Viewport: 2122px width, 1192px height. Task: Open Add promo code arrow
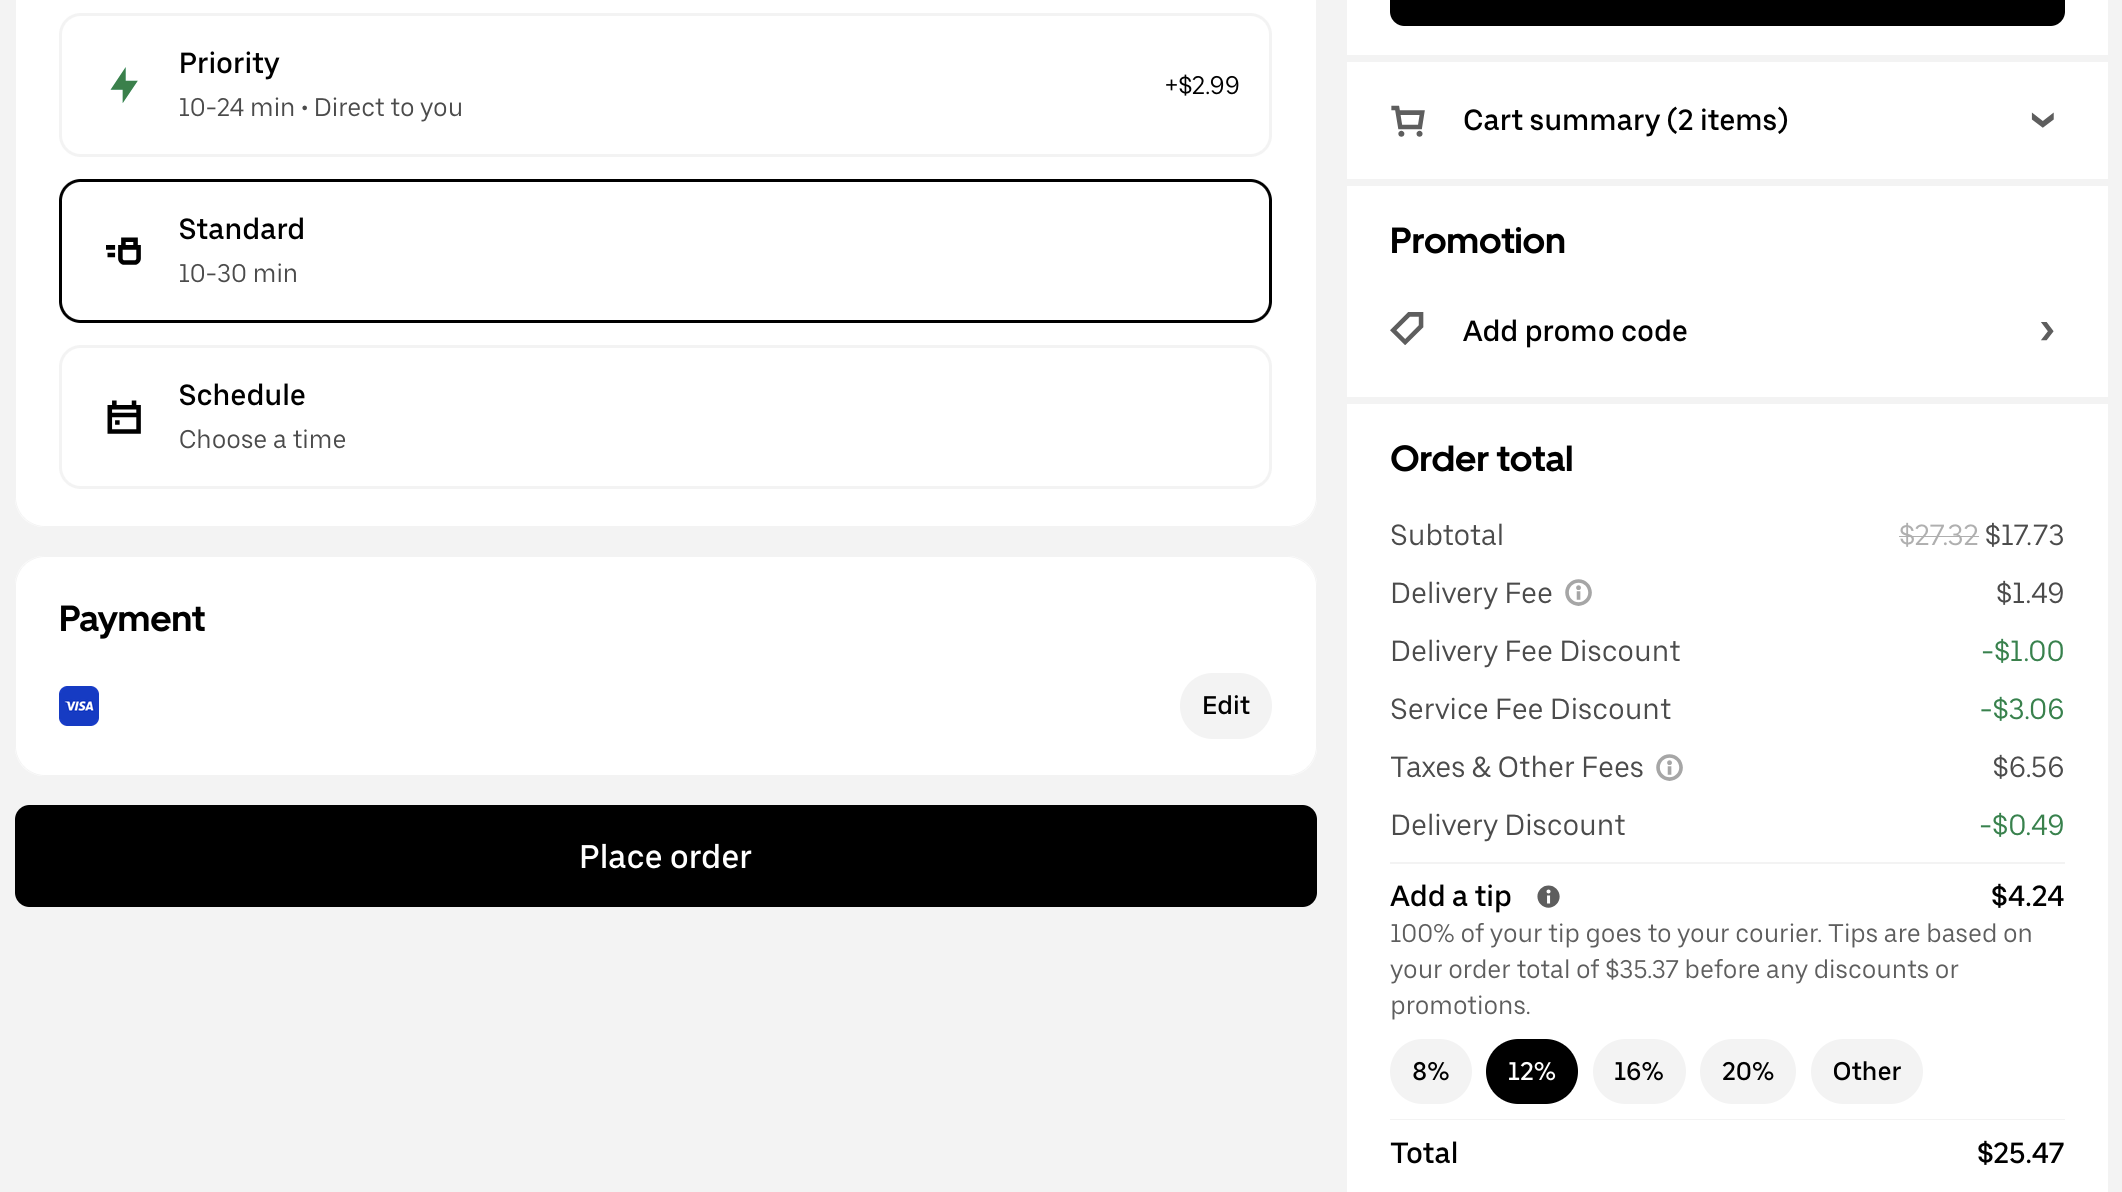[x=2047, y=331]
